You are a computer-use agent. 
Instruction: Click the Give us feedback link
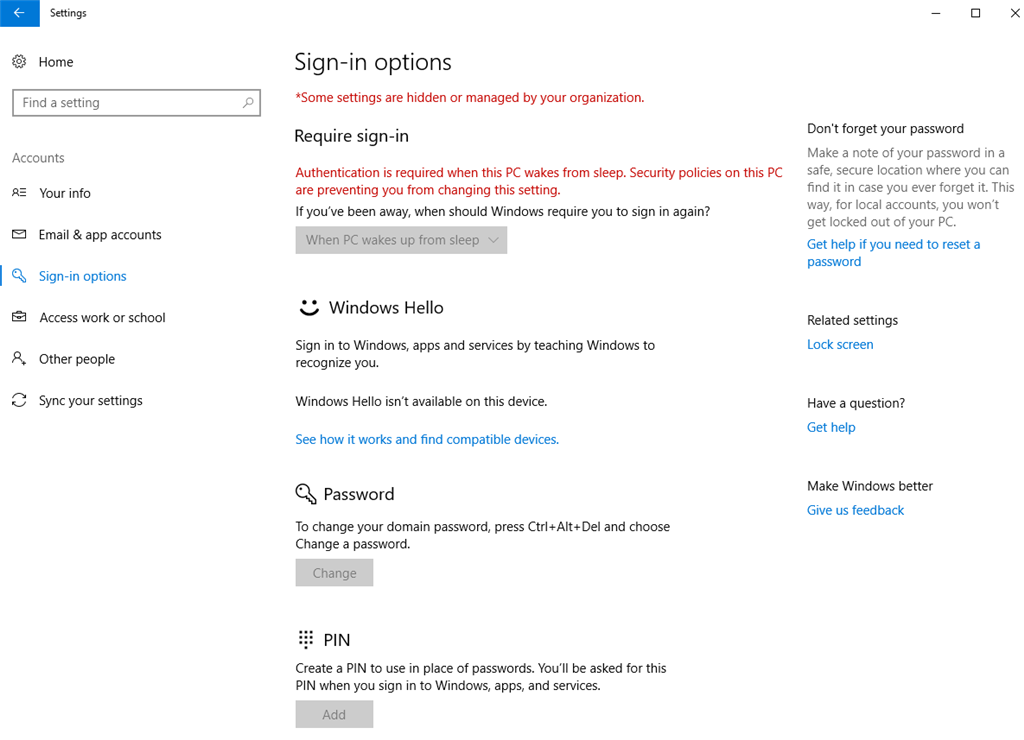(854, 509)
